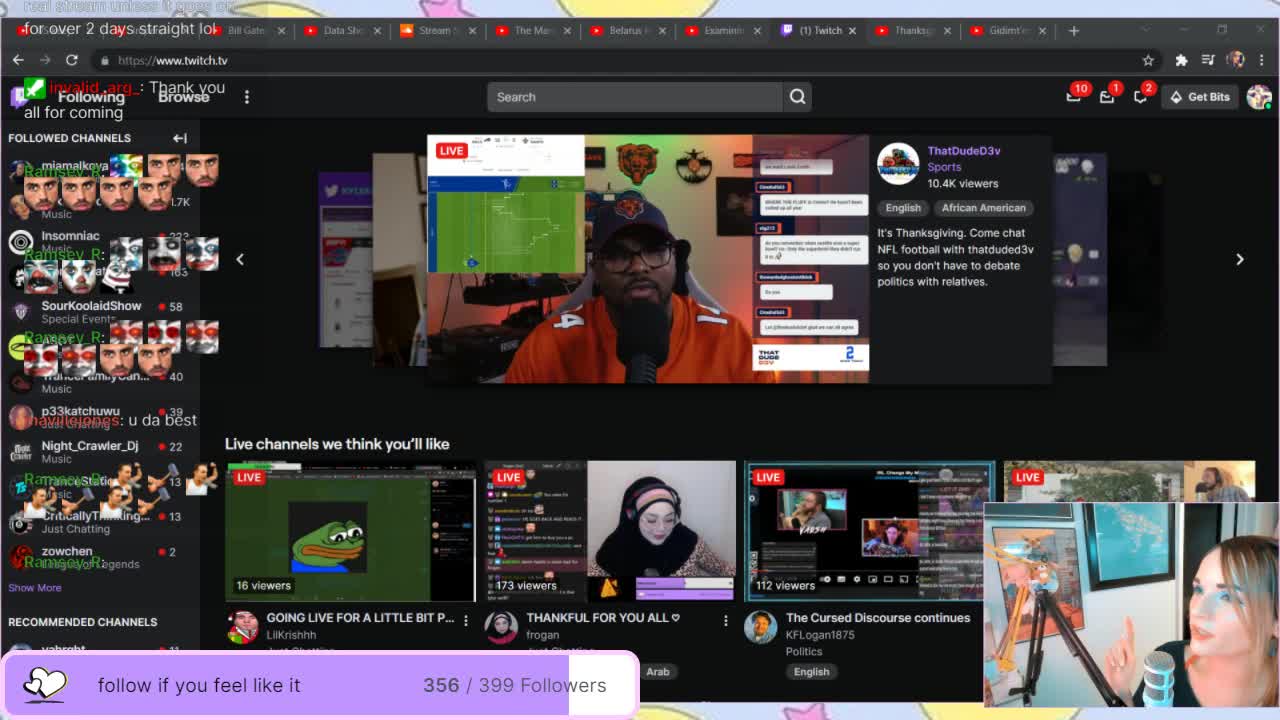The image size is (1280, 720).
Task: Click the browser forward arrow
Action: [x=45, y=60]
